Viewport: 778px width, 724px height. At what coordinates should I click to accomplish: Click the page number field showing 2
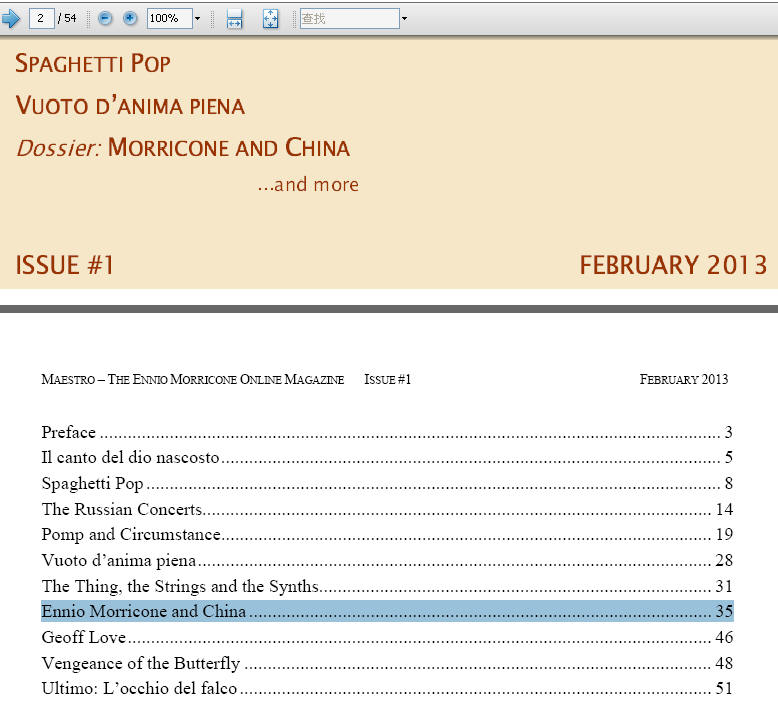point(42,19)
